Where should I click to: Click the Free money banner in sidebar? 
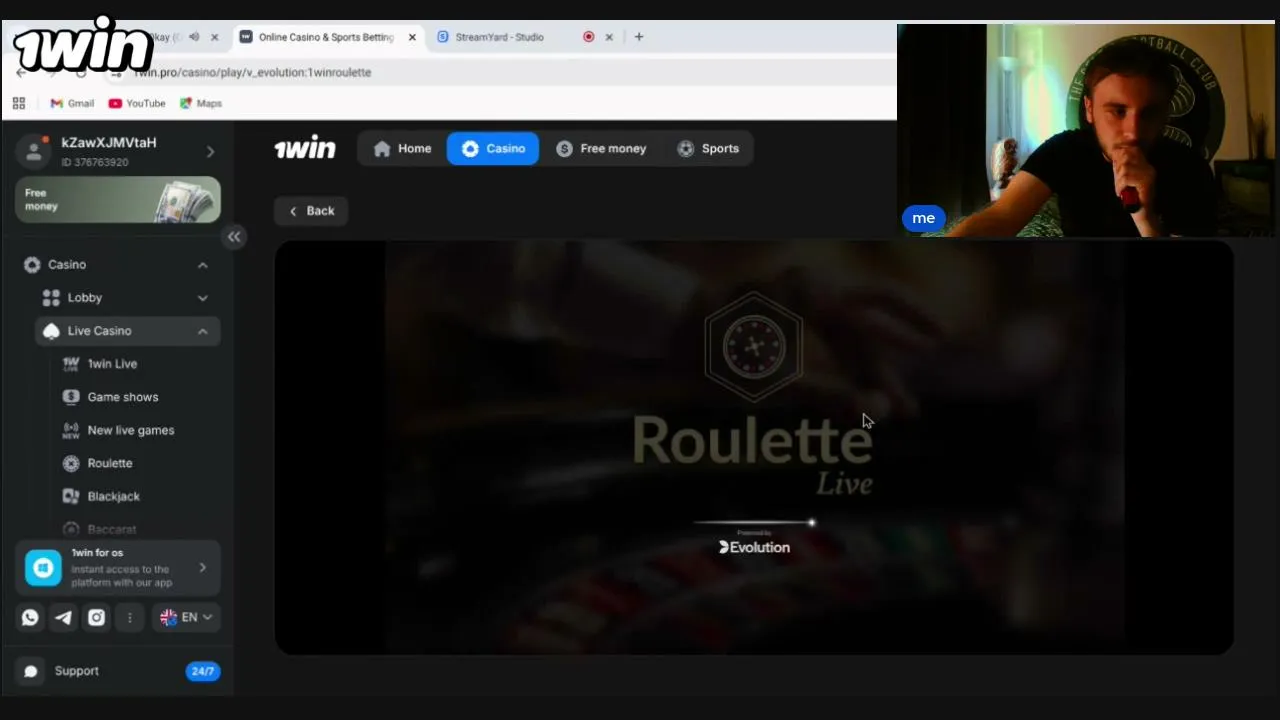tap(118, 199)
